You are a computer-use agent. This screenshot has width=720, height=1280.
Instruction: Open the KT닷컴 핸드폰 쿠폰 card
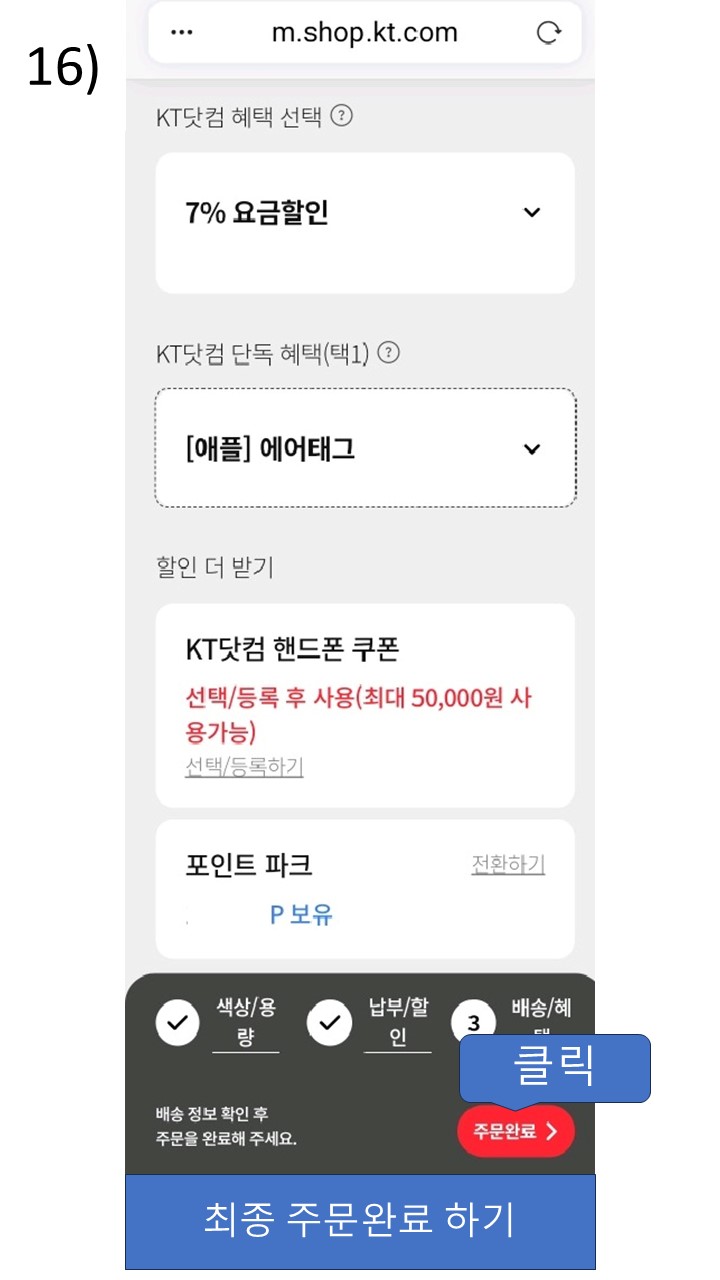click(365, 705)
